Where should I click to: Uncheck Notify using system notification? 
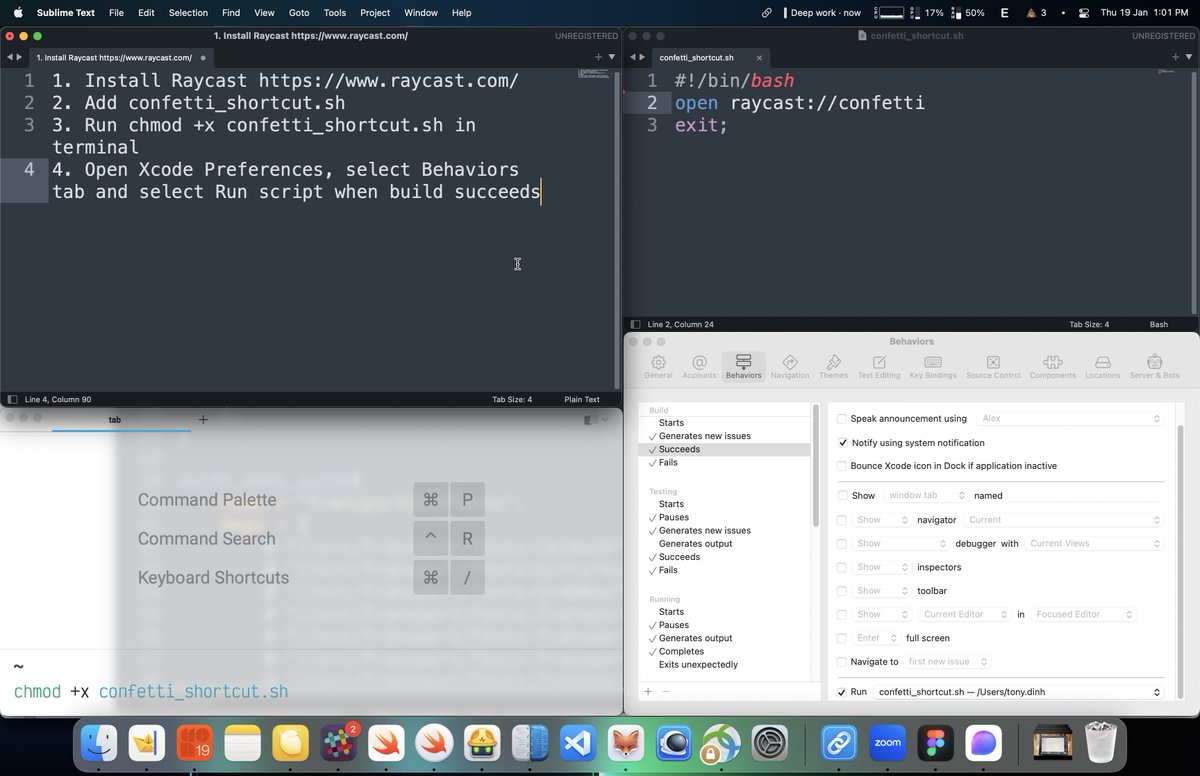(842, 443)
